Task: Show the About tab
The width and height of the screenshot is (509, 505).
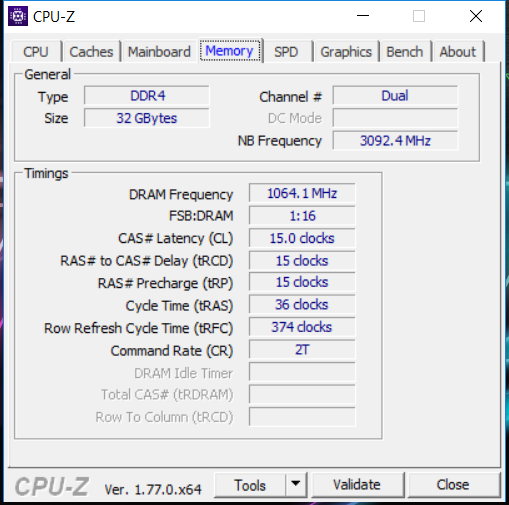Action: pyautogui.click(x=458, y=52)
